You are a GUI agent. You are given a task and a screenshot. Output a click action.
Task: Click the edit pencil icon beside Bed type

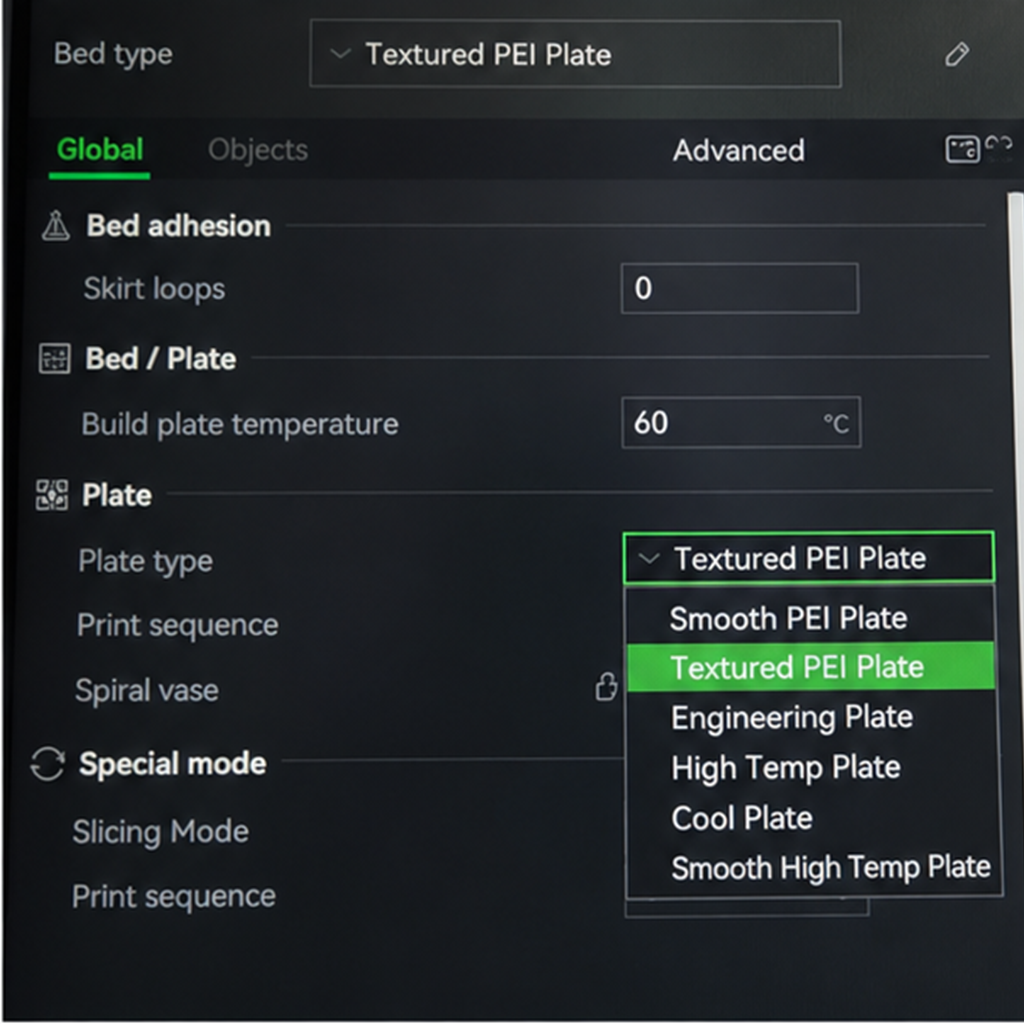pyautogui.click(x=957, y=55)
